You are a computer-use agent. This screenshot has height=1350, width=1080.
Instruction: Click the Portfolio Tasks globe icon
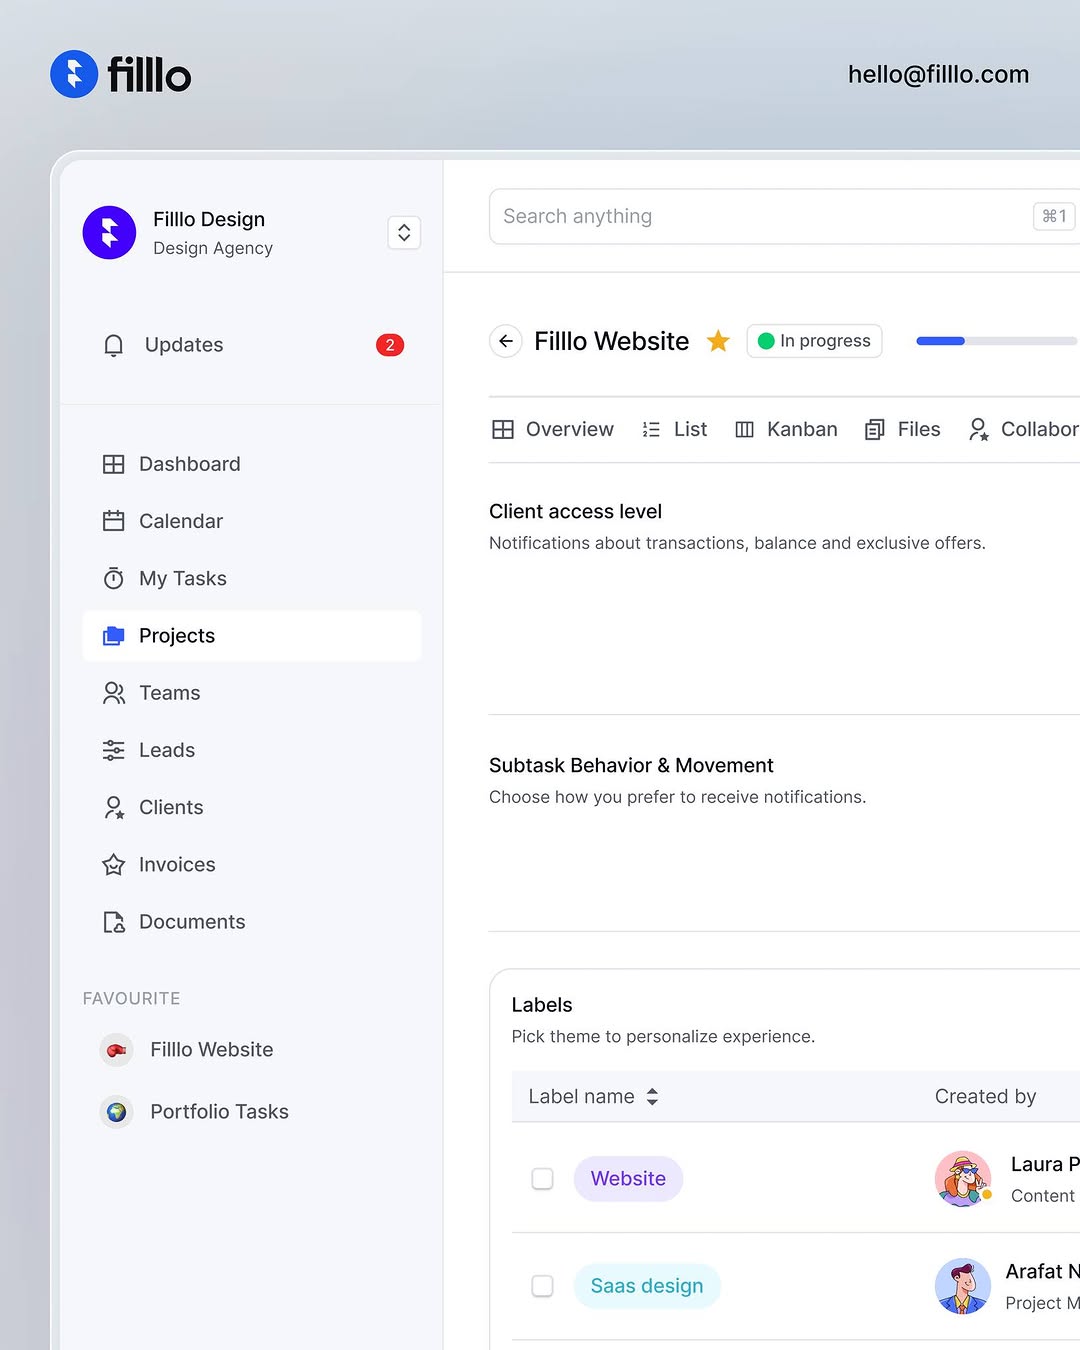(x=116, y=1112)
